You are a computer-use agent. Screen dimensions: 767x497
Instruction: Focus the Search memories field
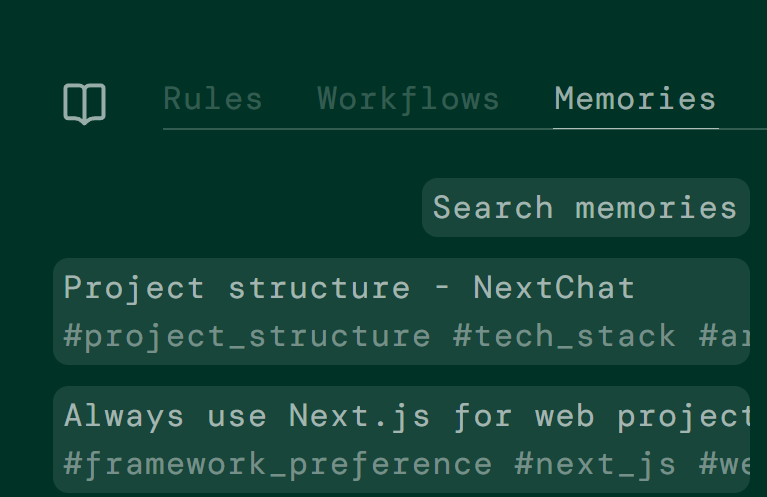585,208
